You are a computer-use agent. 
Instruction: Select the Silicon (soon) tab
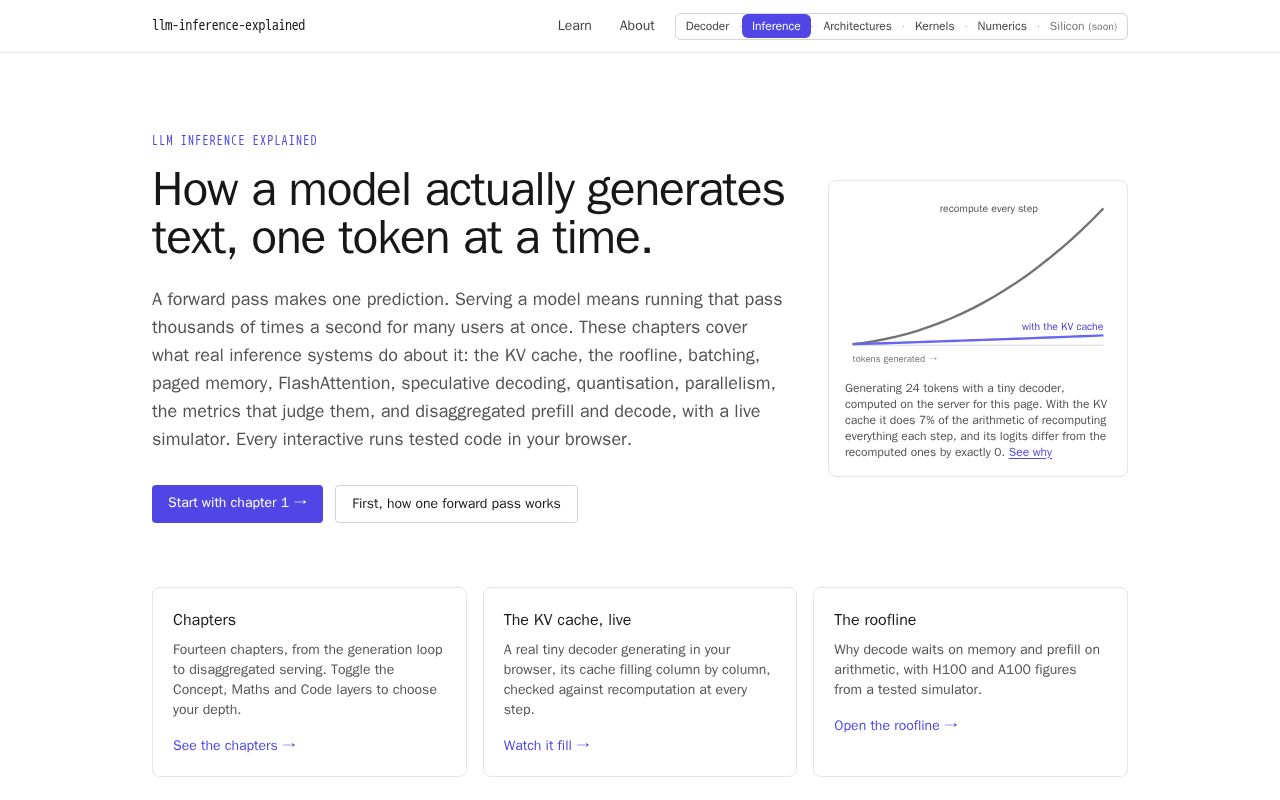tap(1083, 26)
